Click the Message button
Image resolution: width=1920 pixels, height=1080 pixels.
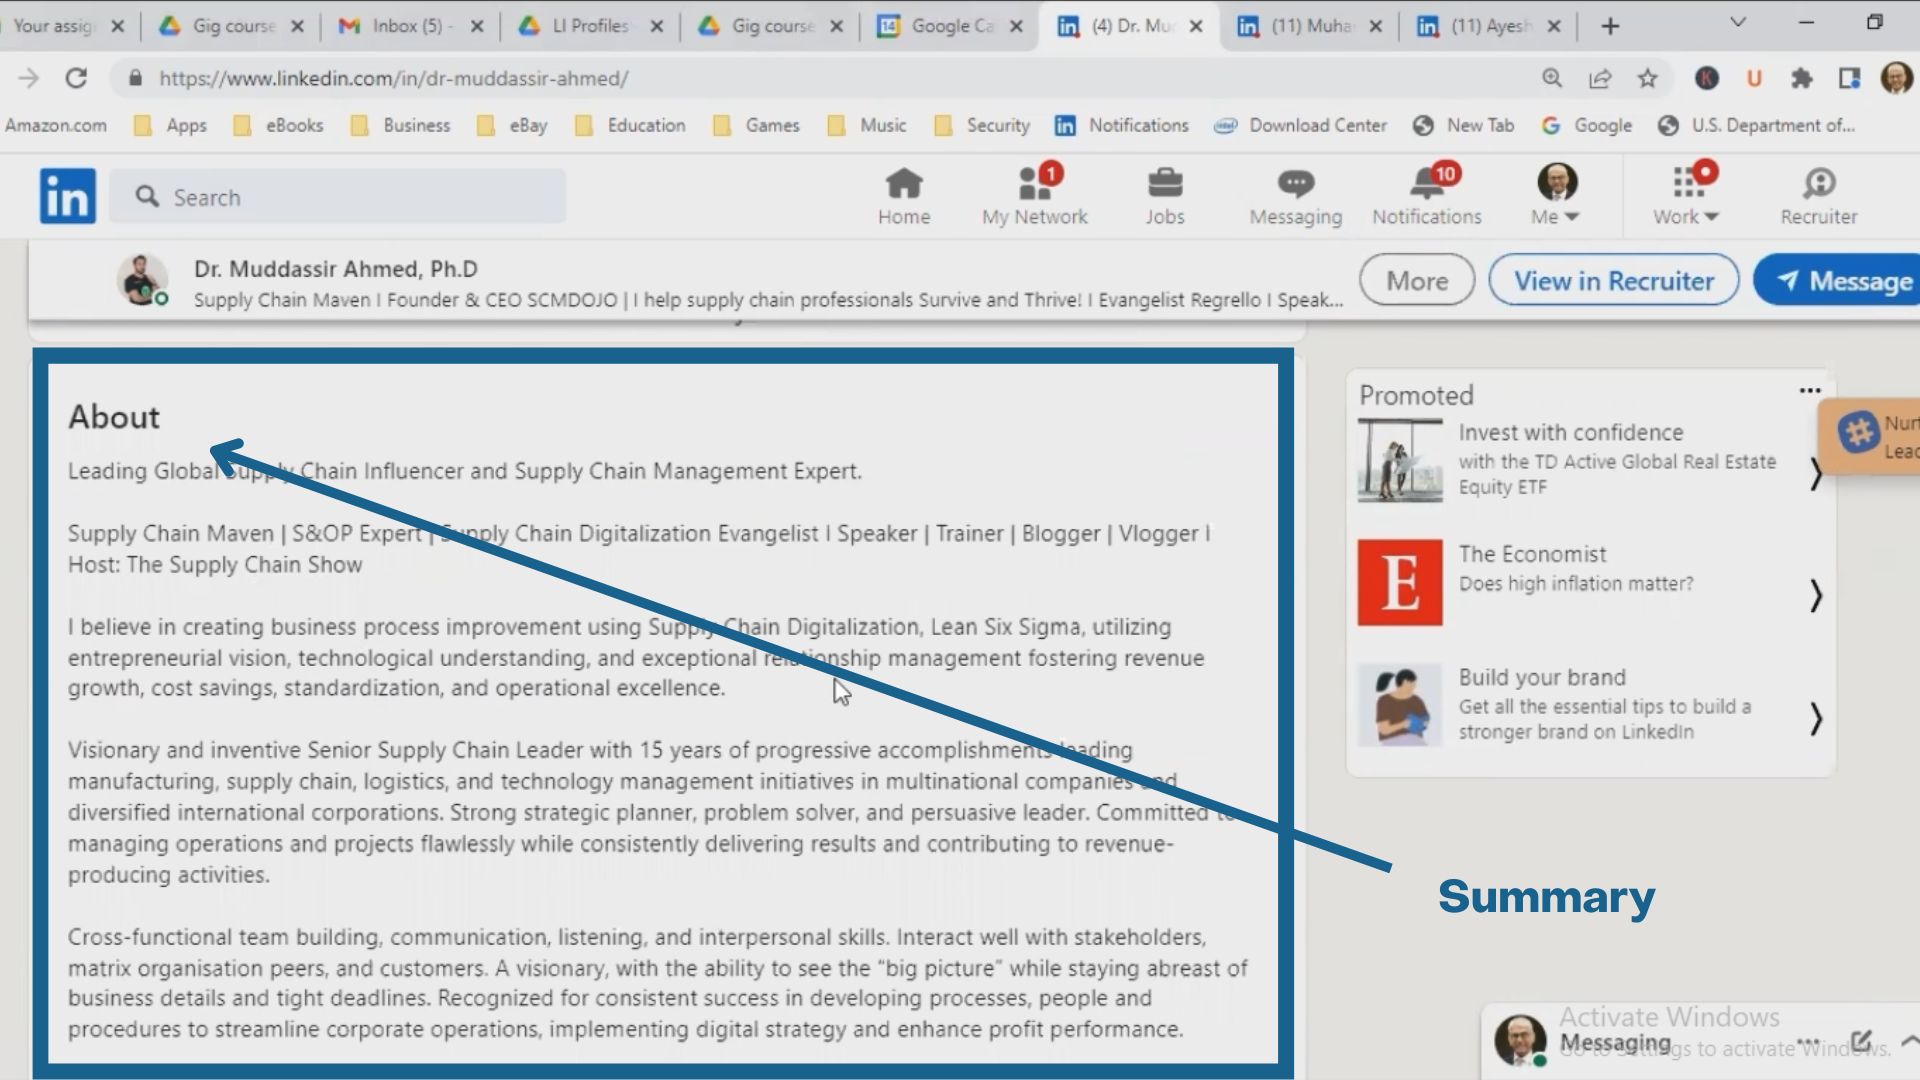pyautogui.click(x=1838, y=281)
